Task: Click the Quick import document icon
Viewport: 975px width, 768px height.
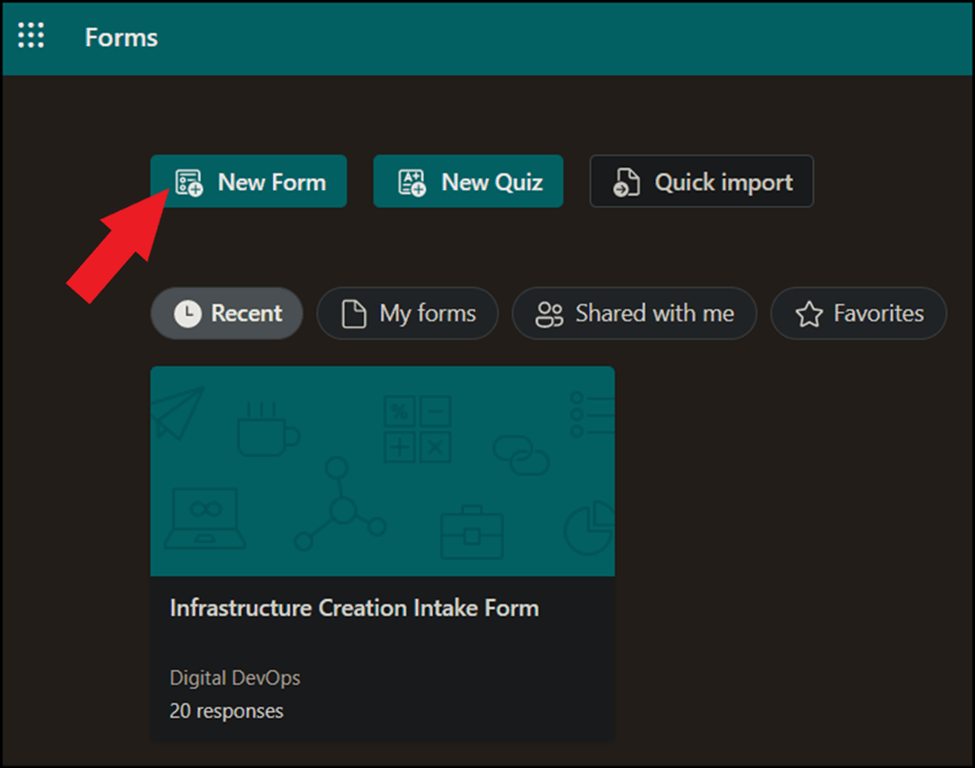Action: pos(627,182)
